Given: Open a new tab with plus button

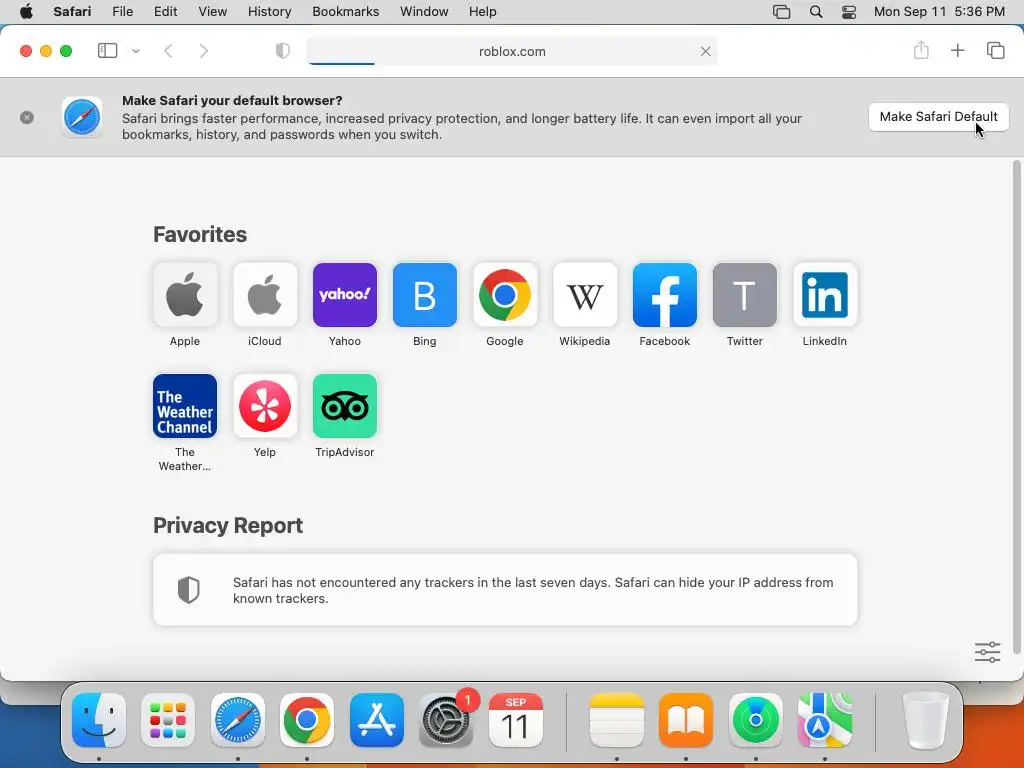Looking at the screenshot, I should click(x=957, y=50).
